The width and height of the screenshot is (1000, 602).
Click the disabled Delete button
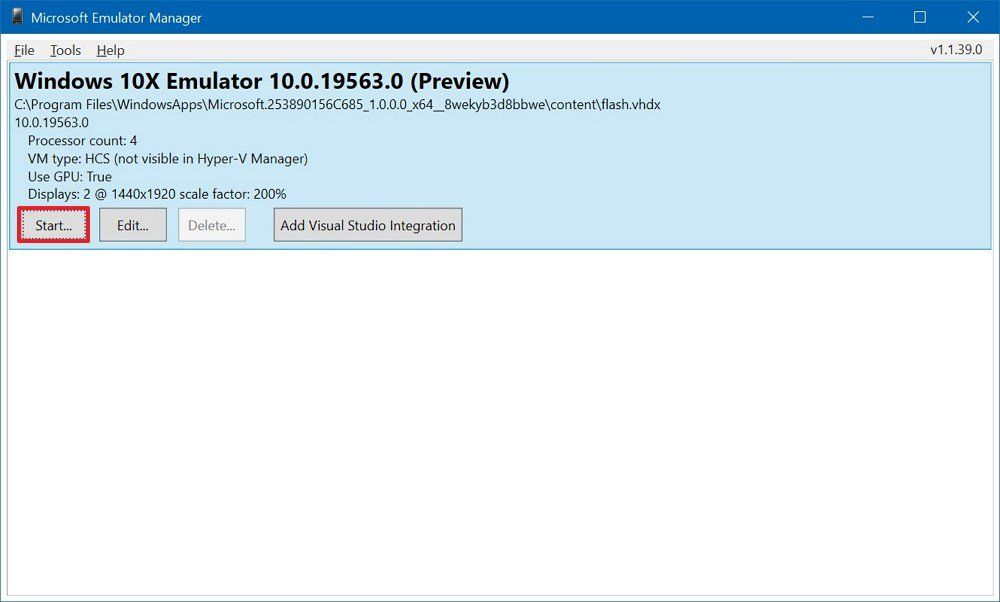click(211, 225)
